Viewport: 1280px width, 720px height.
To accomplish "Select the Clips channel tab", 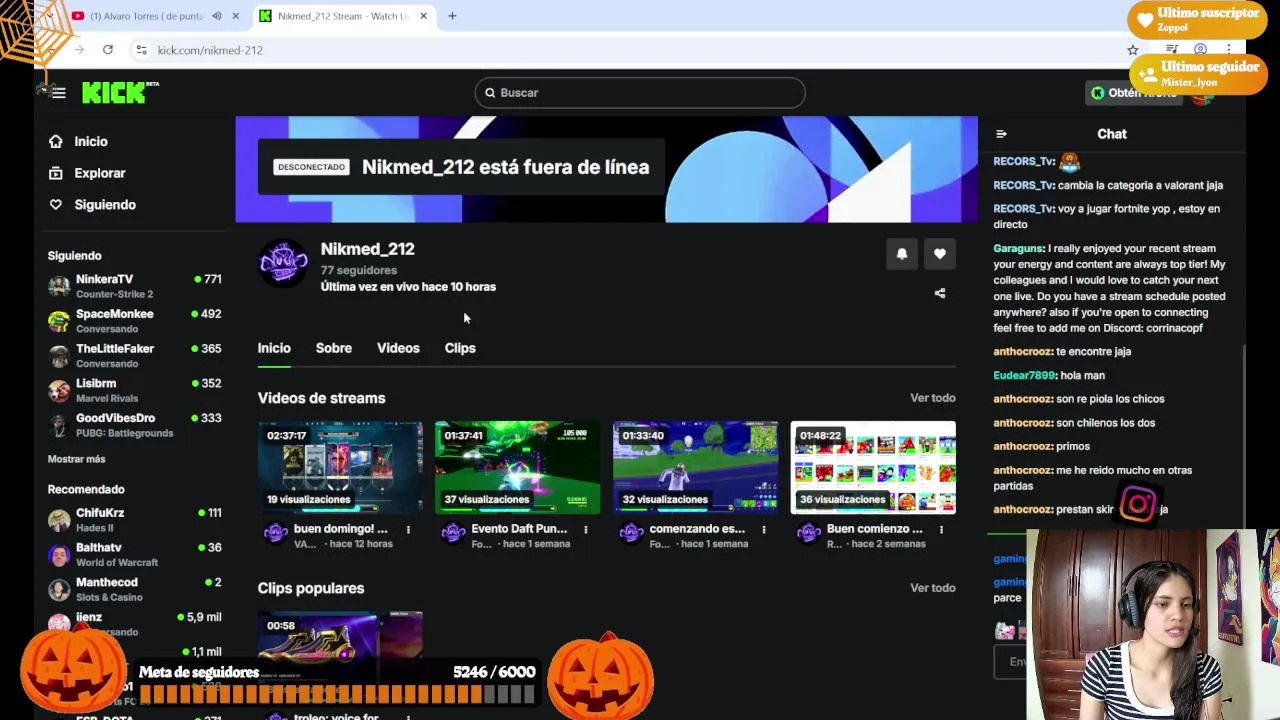I will (x=460, y=348).
